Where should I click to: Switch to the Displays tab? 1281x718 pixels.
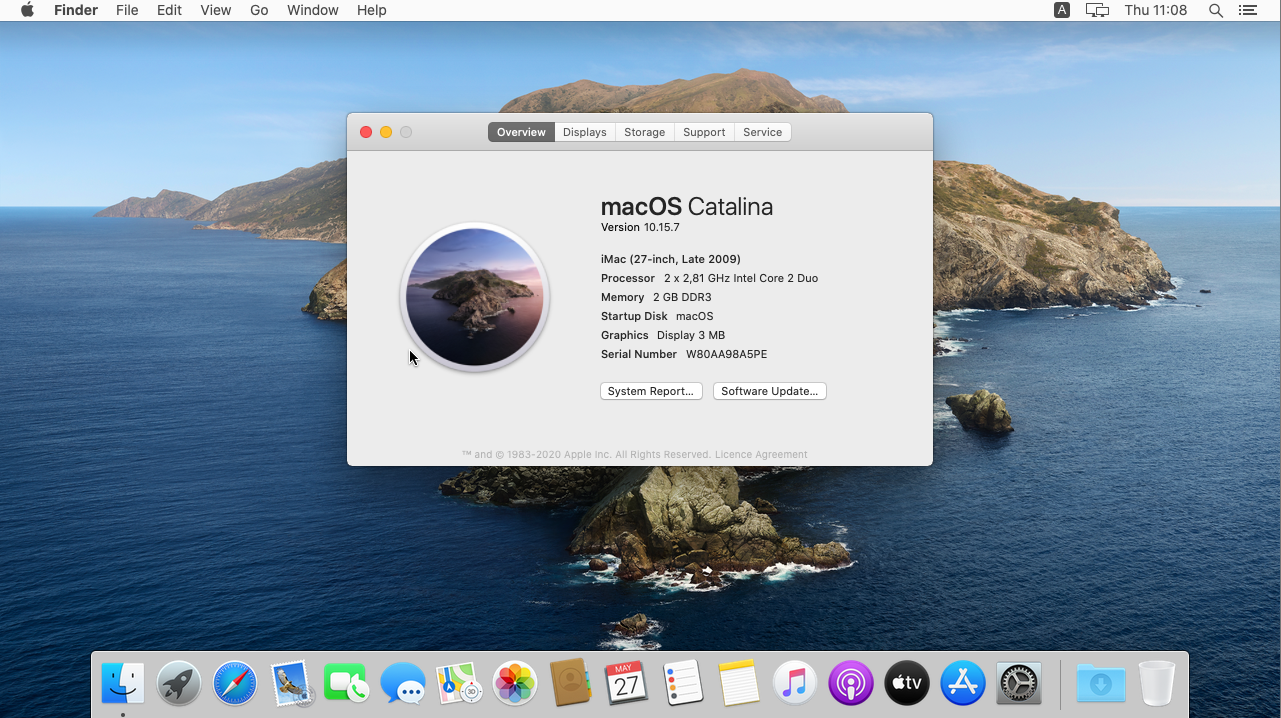(584, 132)
